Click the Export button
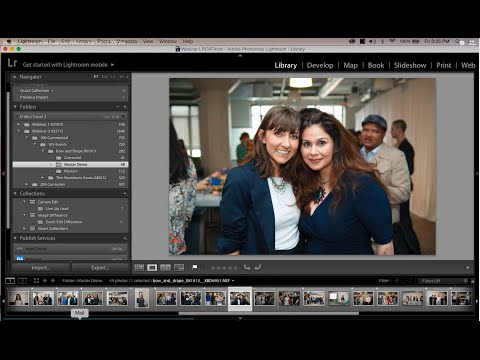Screen dimensions: 480x360 [100, 268]
